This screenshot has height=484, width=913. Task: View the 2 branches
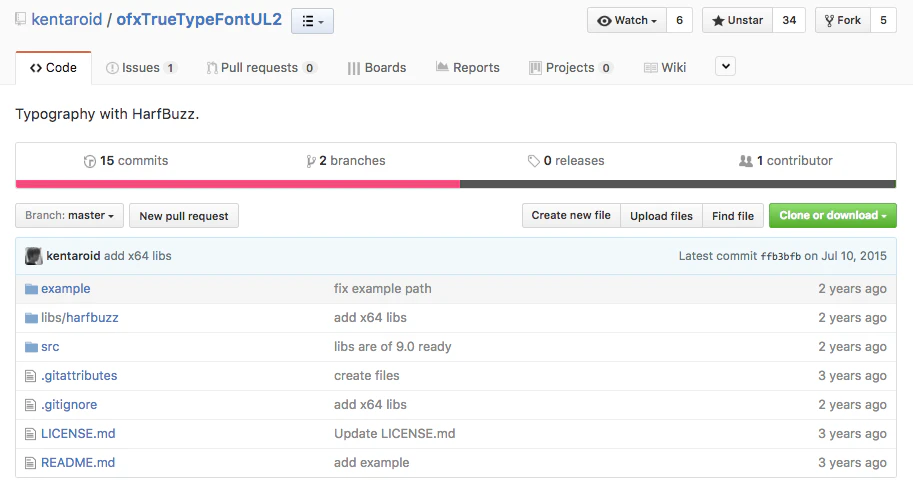click(x=346, y=161)
